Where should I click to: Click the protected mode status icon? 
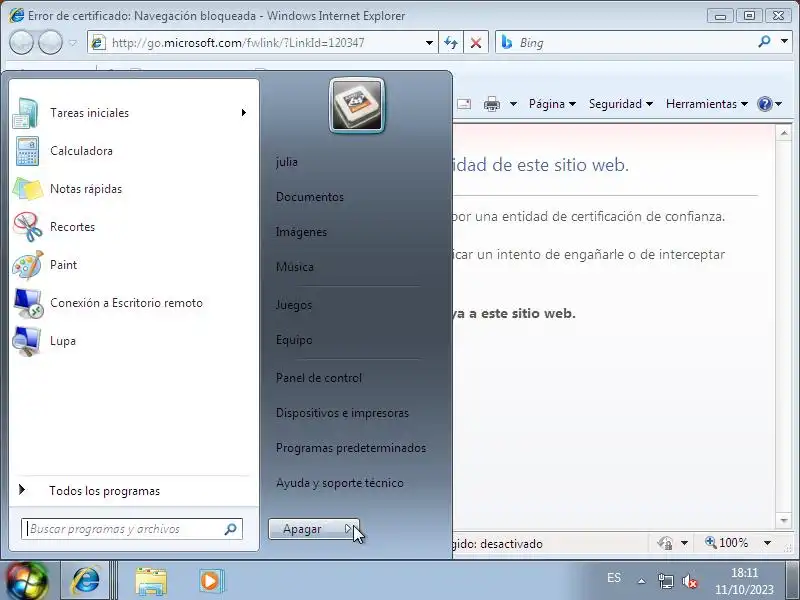[665, 543]
